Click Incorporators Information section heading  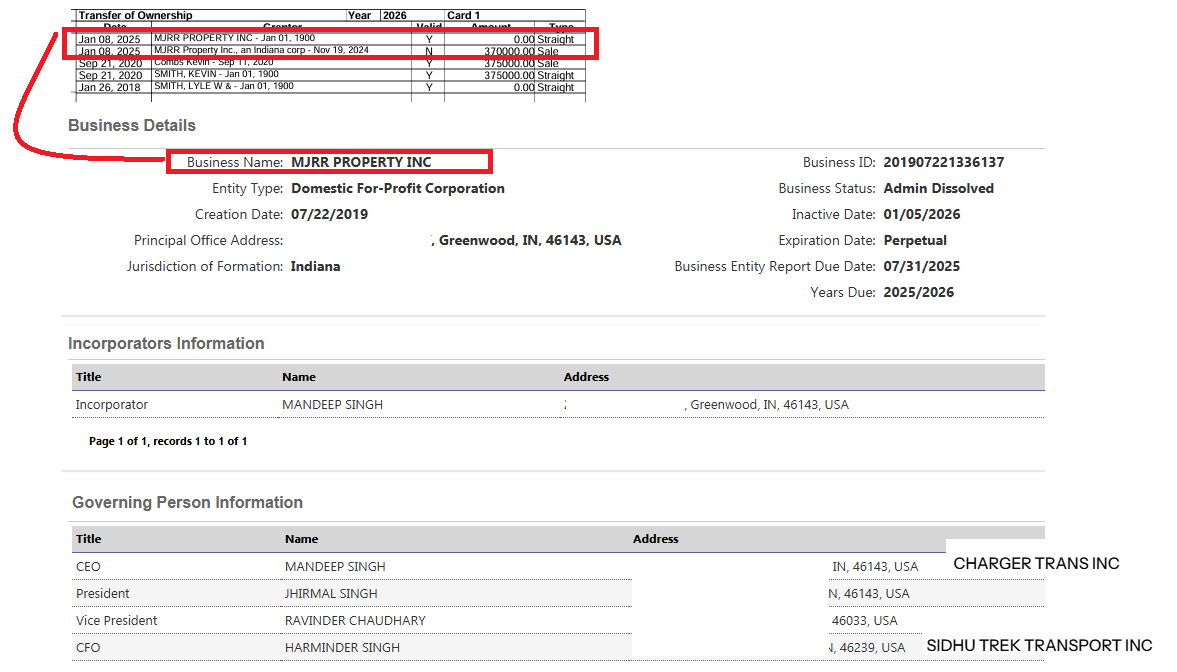point(166,343)
